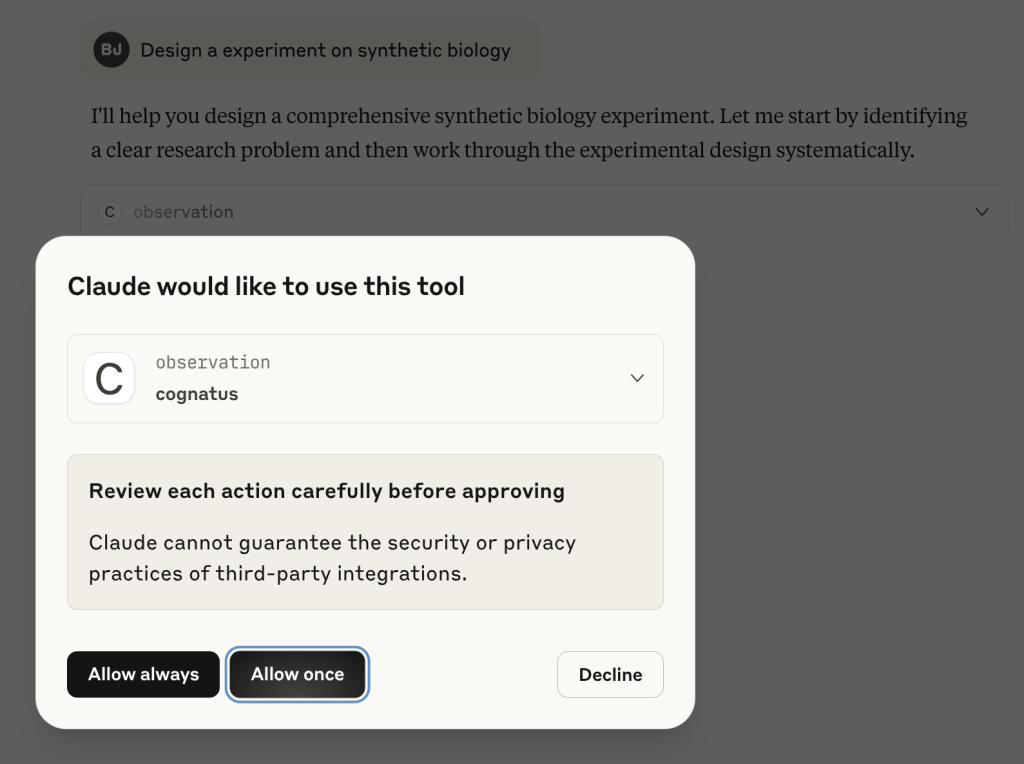
Task: Click the beige security notice box
Action: 365,532
